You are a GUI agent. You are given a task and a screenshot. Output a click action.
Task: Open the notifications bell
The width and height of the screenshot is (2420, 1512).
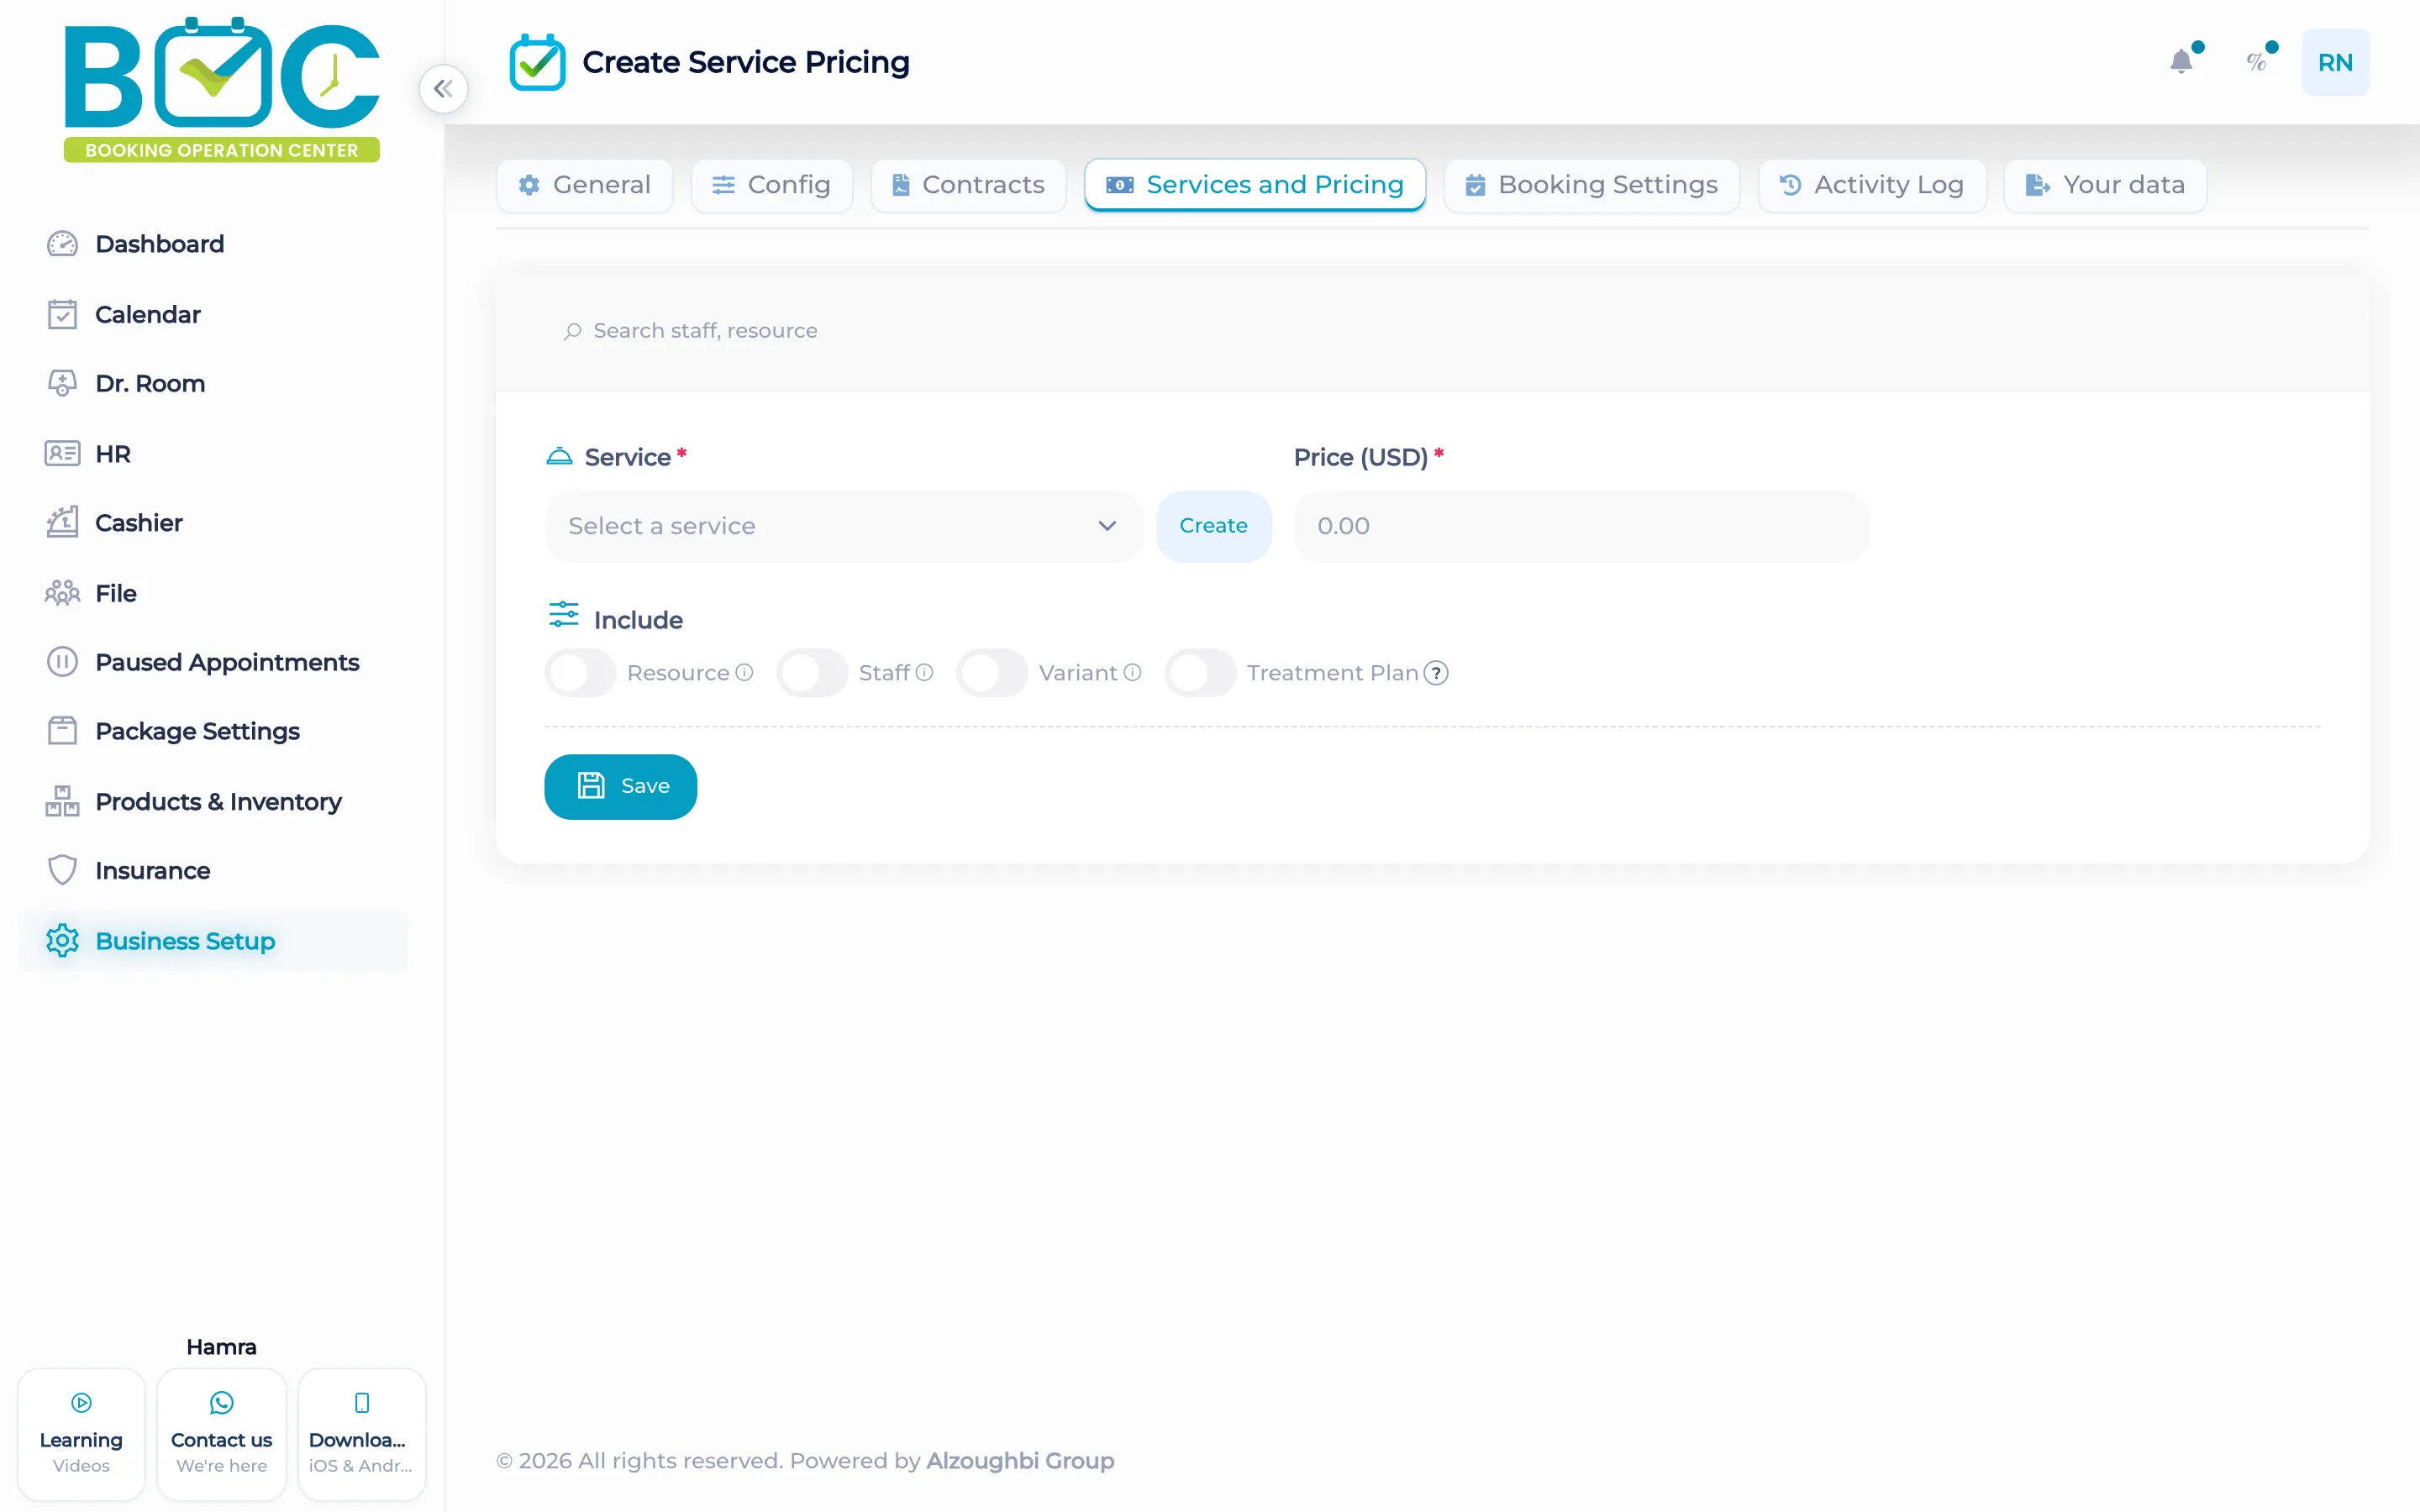2182,62
